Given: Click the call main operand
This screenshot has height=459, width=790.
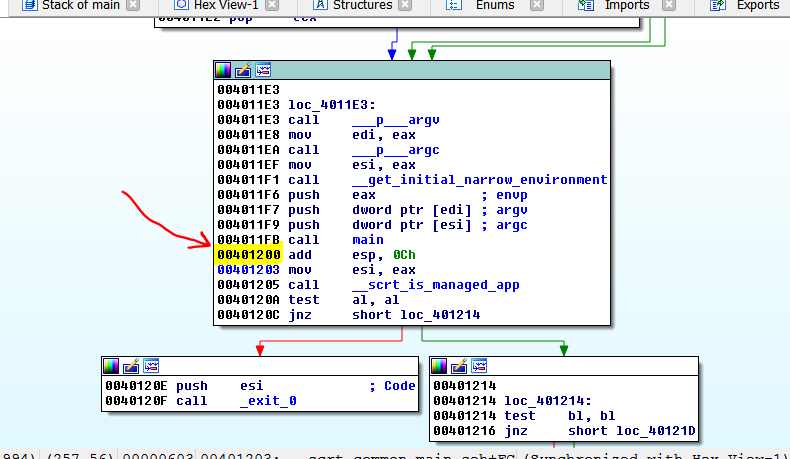Looking at the screenshot, I should click(x=367, y=240).
